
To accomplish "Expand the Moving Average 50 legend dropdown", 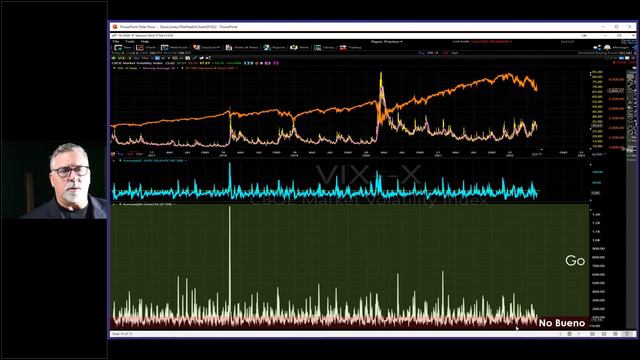I will pyautogui.click(x=160, y=68).
